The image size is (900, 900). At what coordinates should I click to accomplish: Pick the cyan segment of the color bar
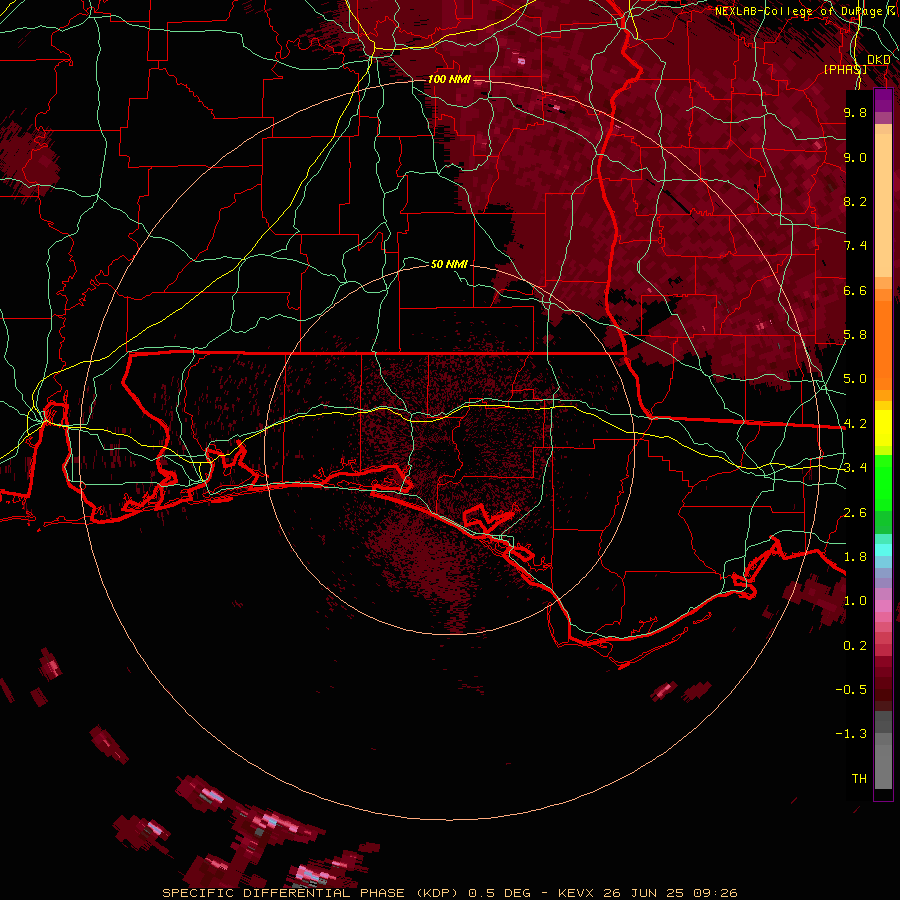(x=883, y=549)
